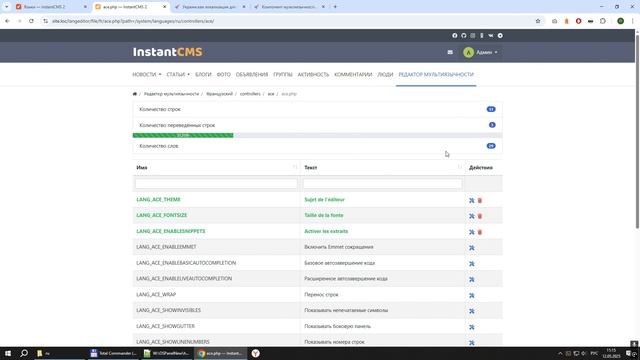Open browser extensions puzzle icon
The width and height of the screenshot is (640, 360).
(603, 21)
